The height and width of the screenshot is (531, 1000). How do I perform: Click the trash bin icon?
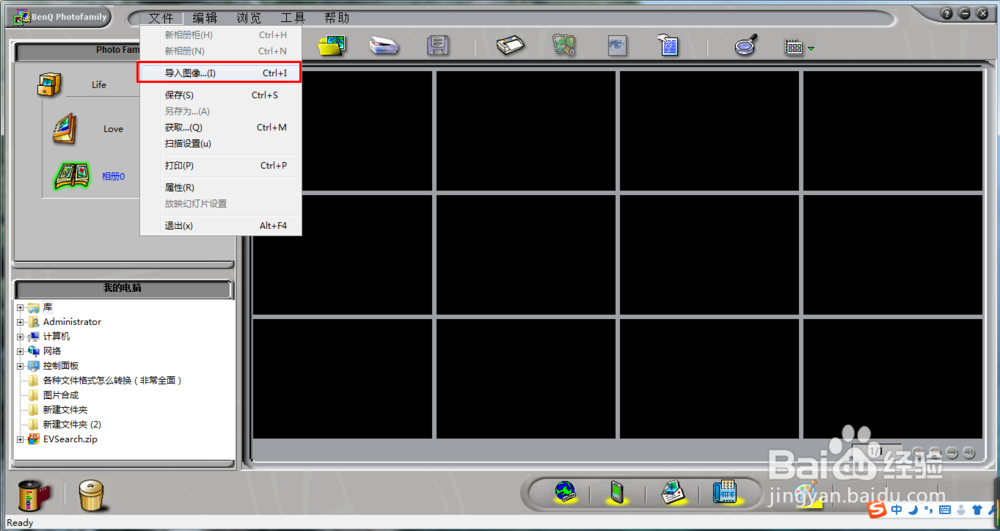click(x=92, y=495)
